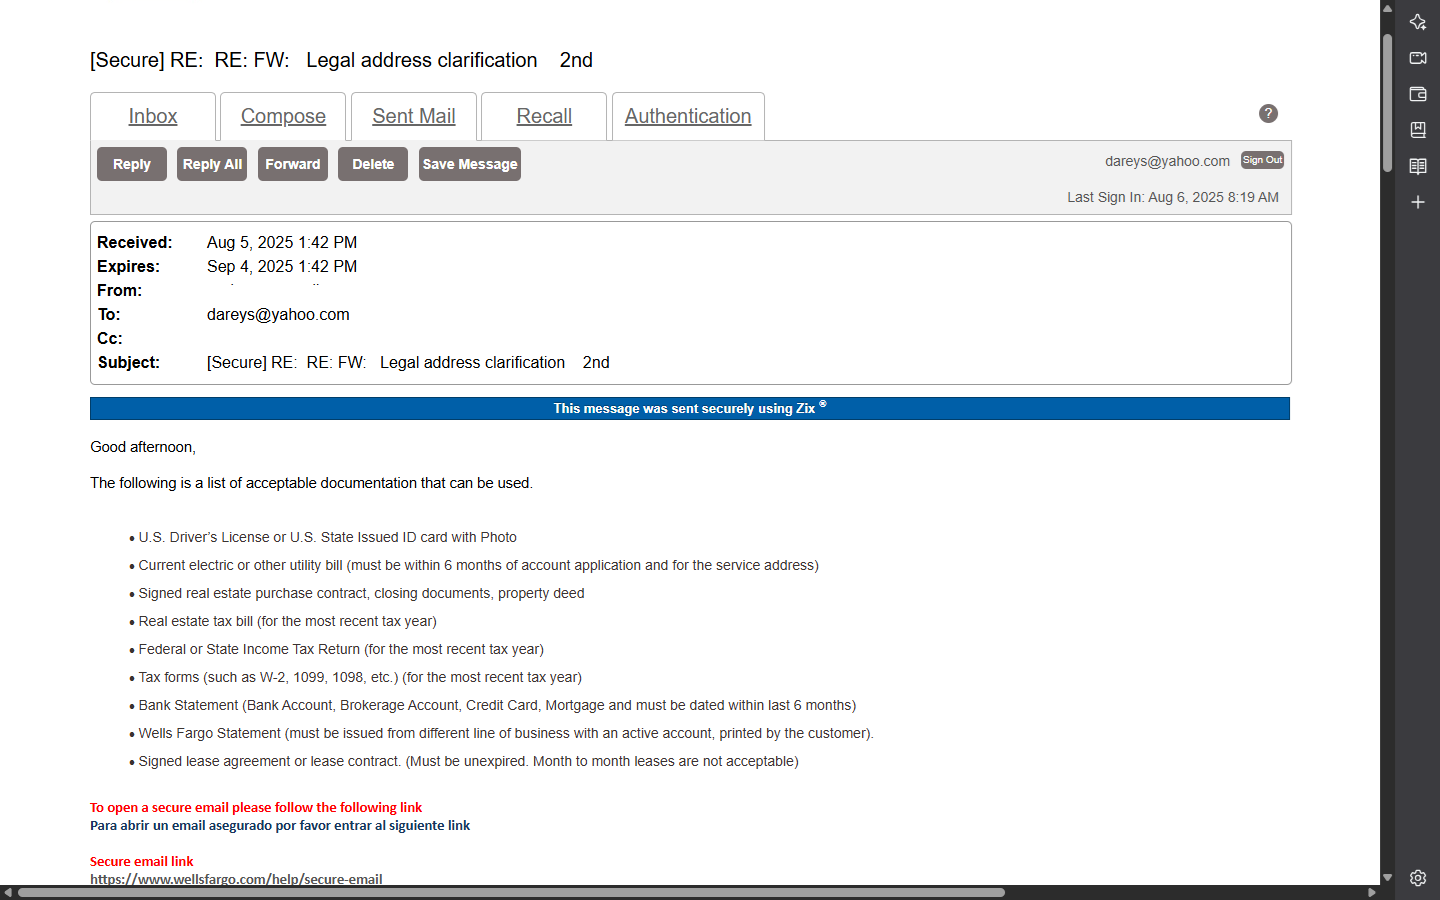Forward this message with Forward button

293,164
